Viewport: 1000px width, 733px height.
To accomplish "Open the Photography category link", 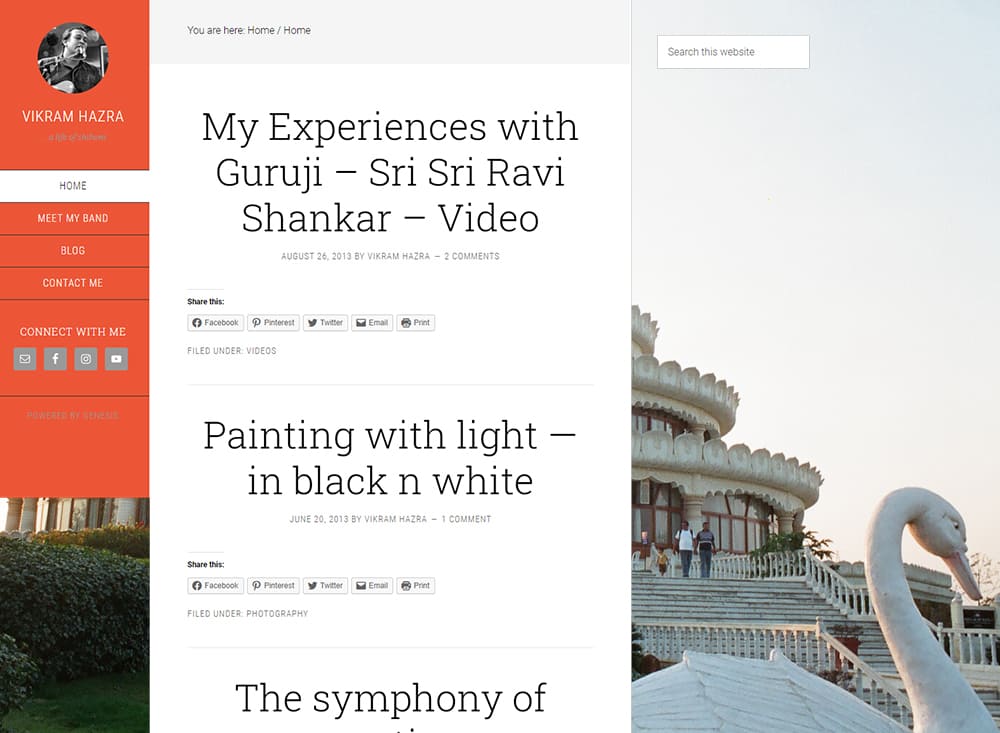I will (x=277, y=614).
